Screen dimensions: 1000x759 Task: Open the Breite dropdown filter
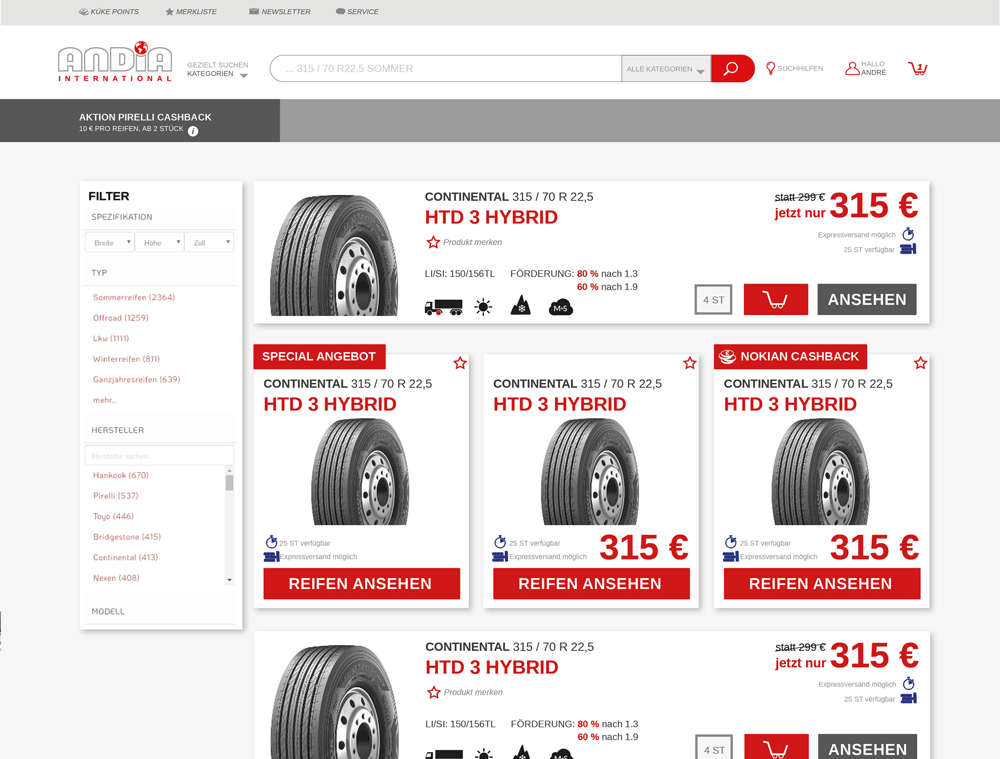click(x=110, y=242)
